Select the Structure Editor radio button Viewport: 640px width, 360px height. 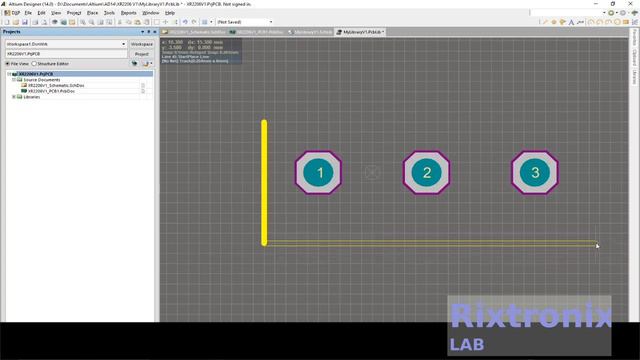pyautogui.click(x=34, y=64)
